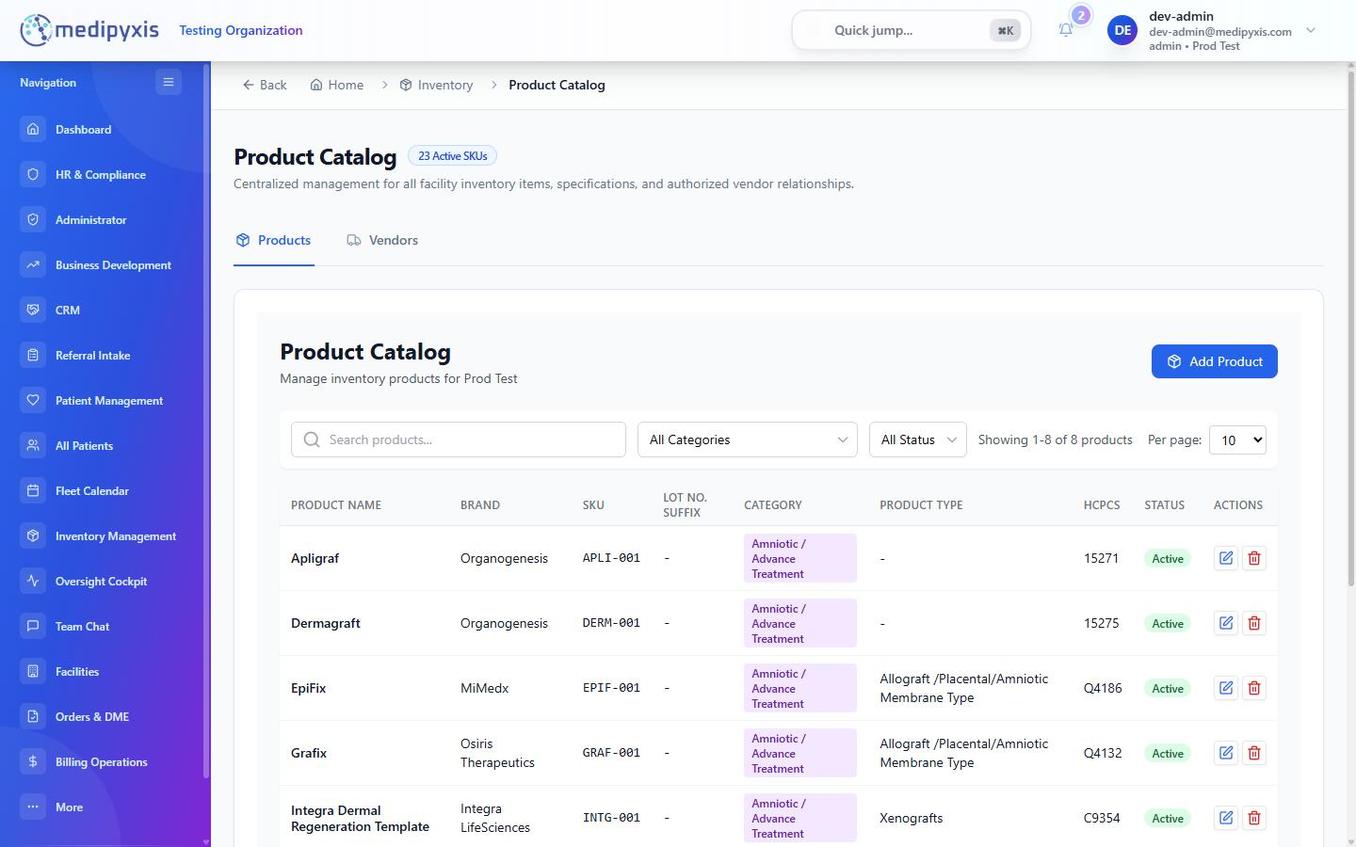Viewport: 1356px width, 847px height.
Task: Click the medipyxis logo
Action: (89, 30)
